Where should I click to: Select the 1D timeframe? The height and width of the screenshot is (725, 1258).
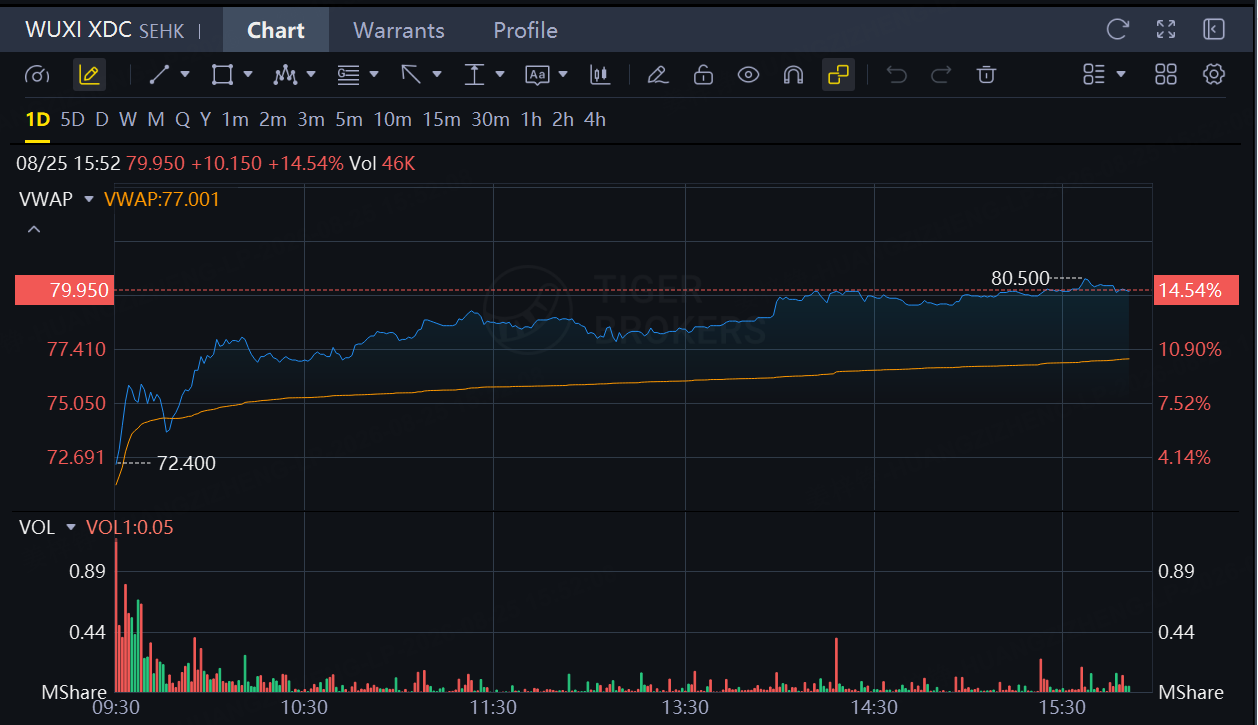point(37,120)
